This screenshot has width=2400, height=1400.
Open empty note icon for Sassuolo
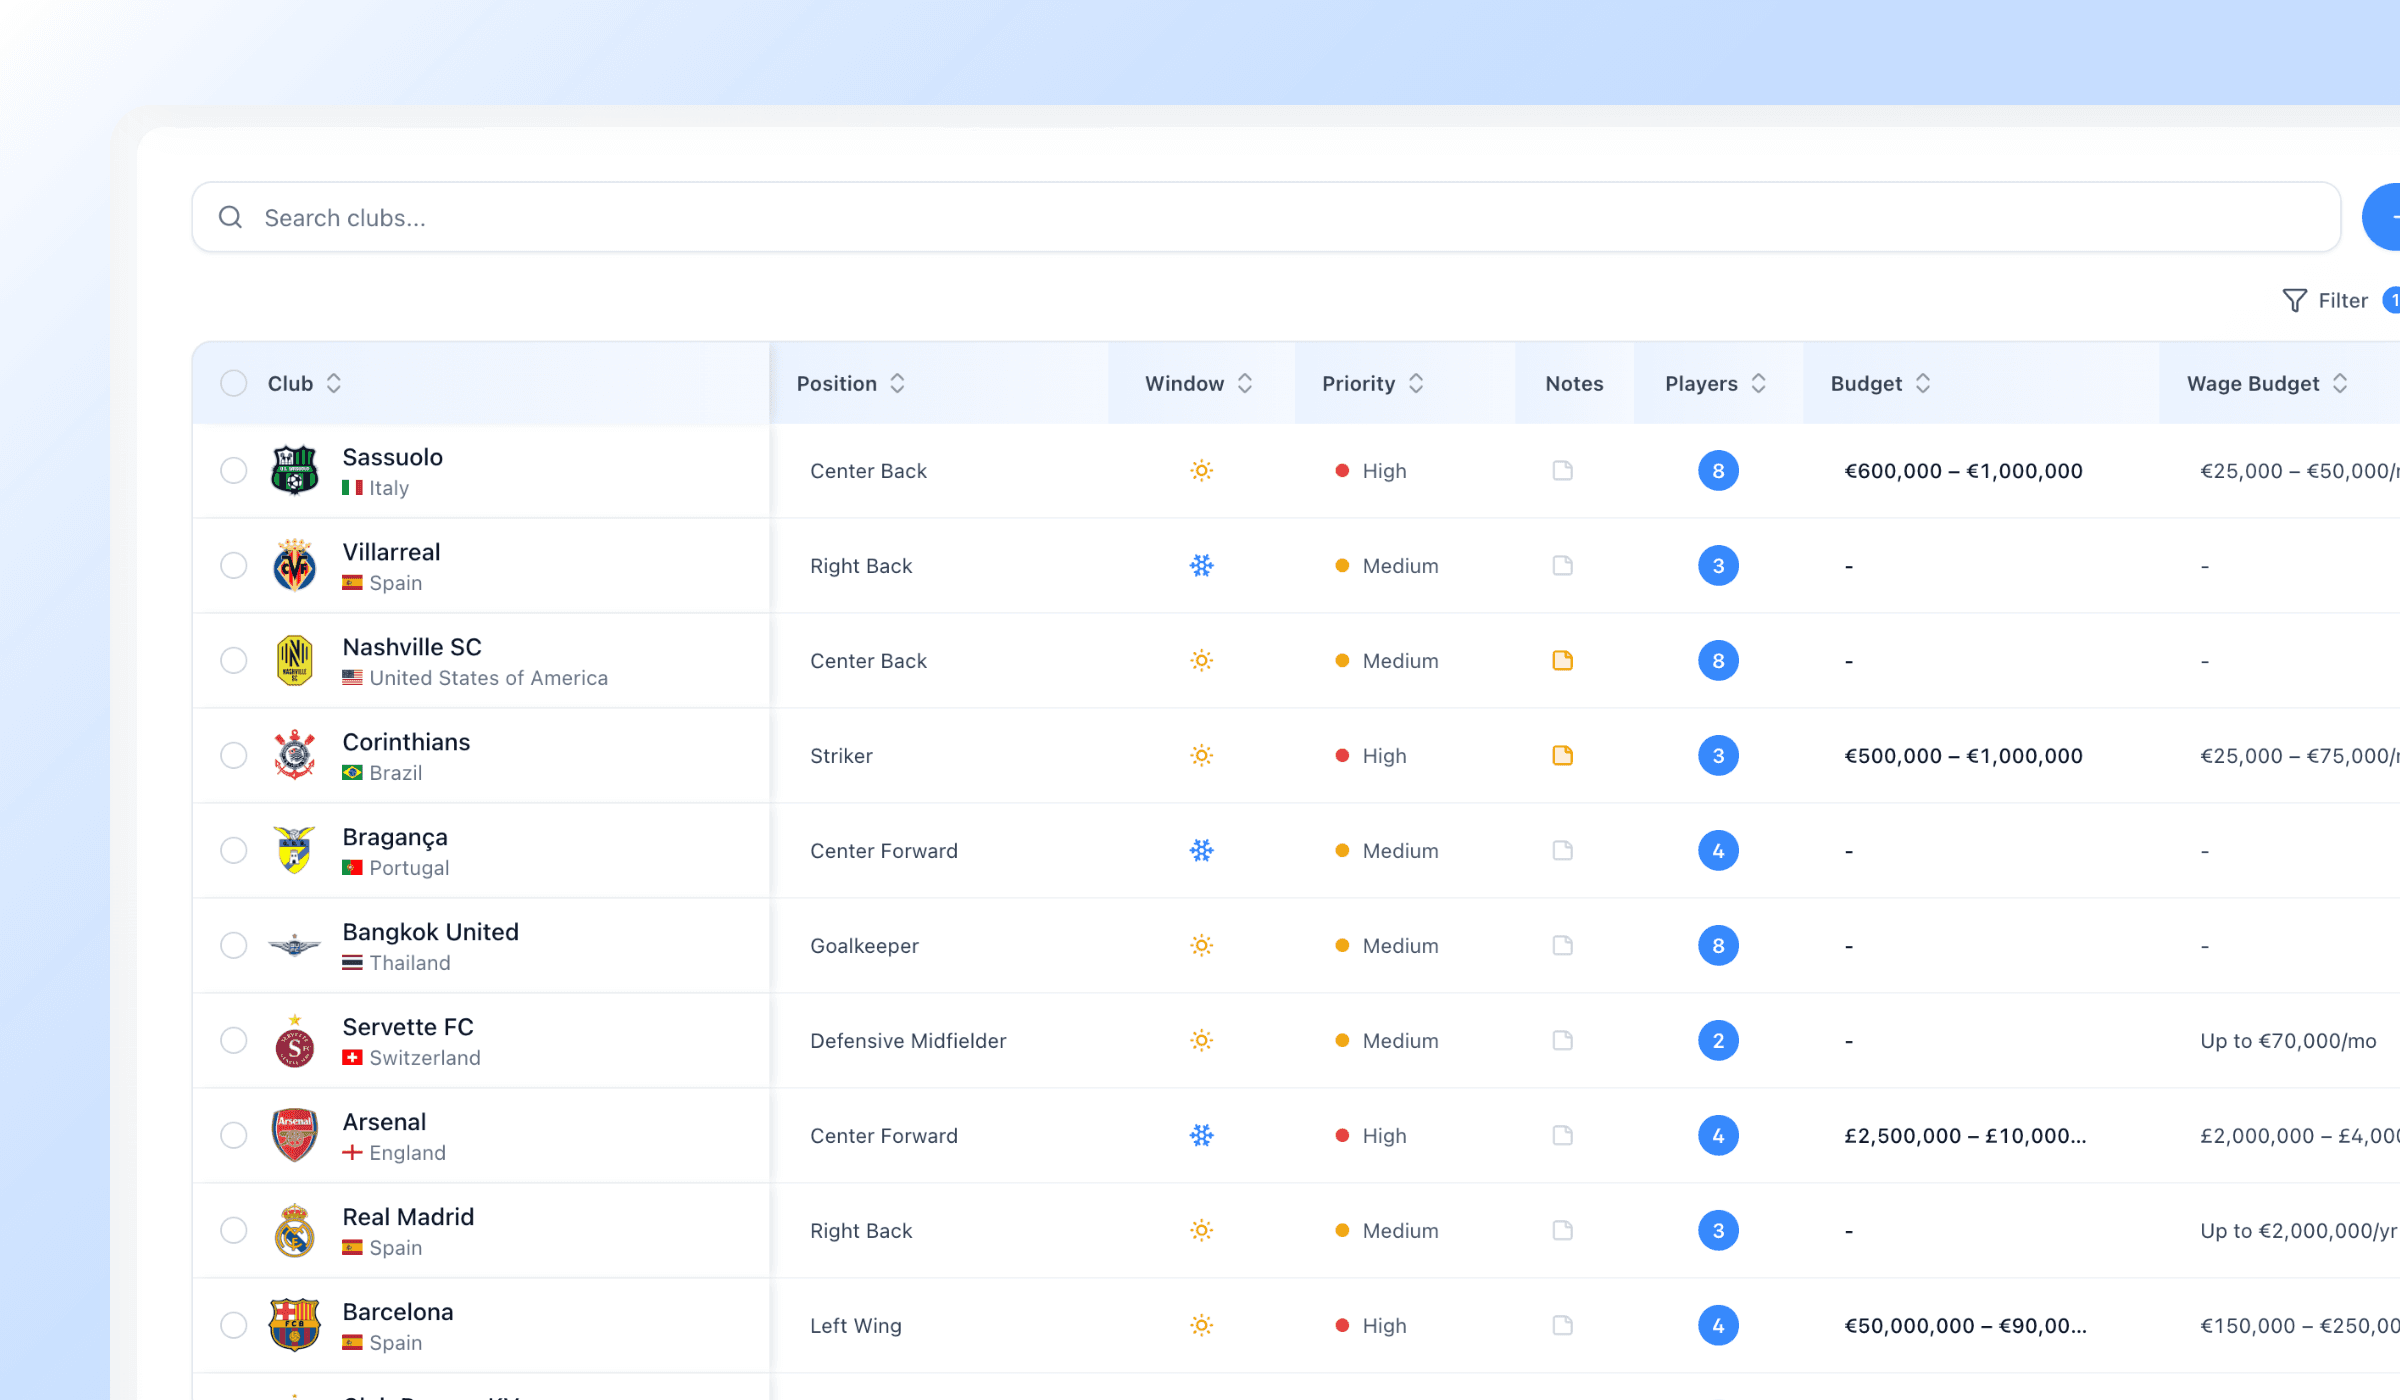(x=1562, y=470)
